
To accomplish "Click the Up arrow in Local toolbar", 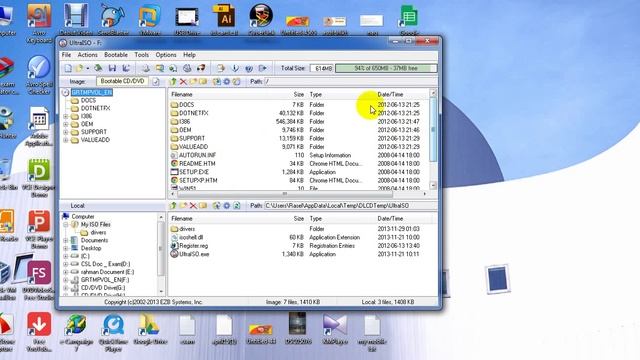I will (x=173, y=206).
